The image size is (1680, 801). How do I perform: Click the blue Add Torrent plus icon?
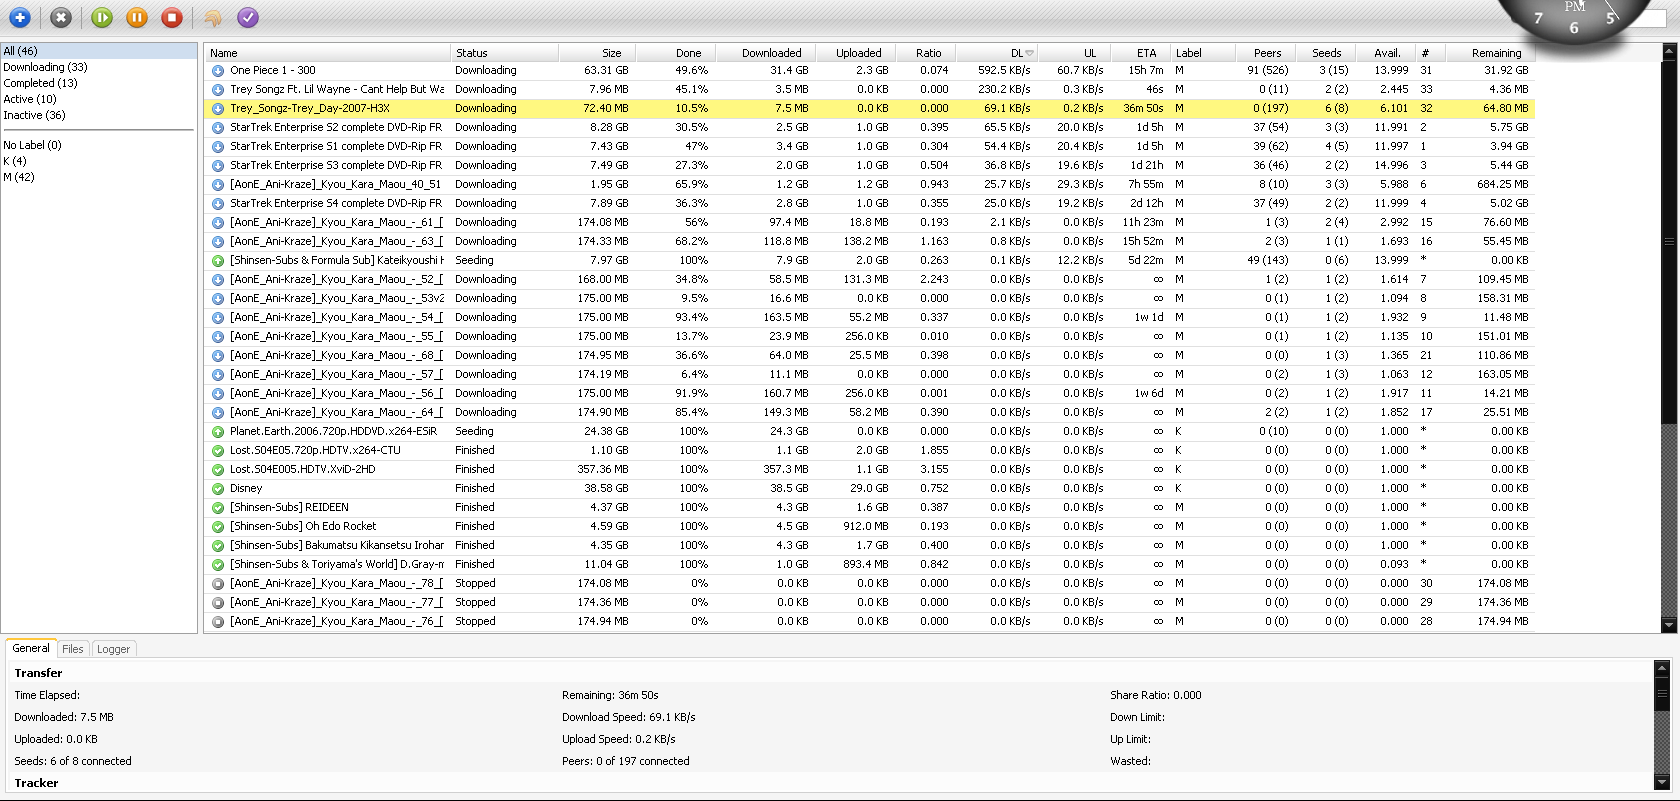coord(19,17)
